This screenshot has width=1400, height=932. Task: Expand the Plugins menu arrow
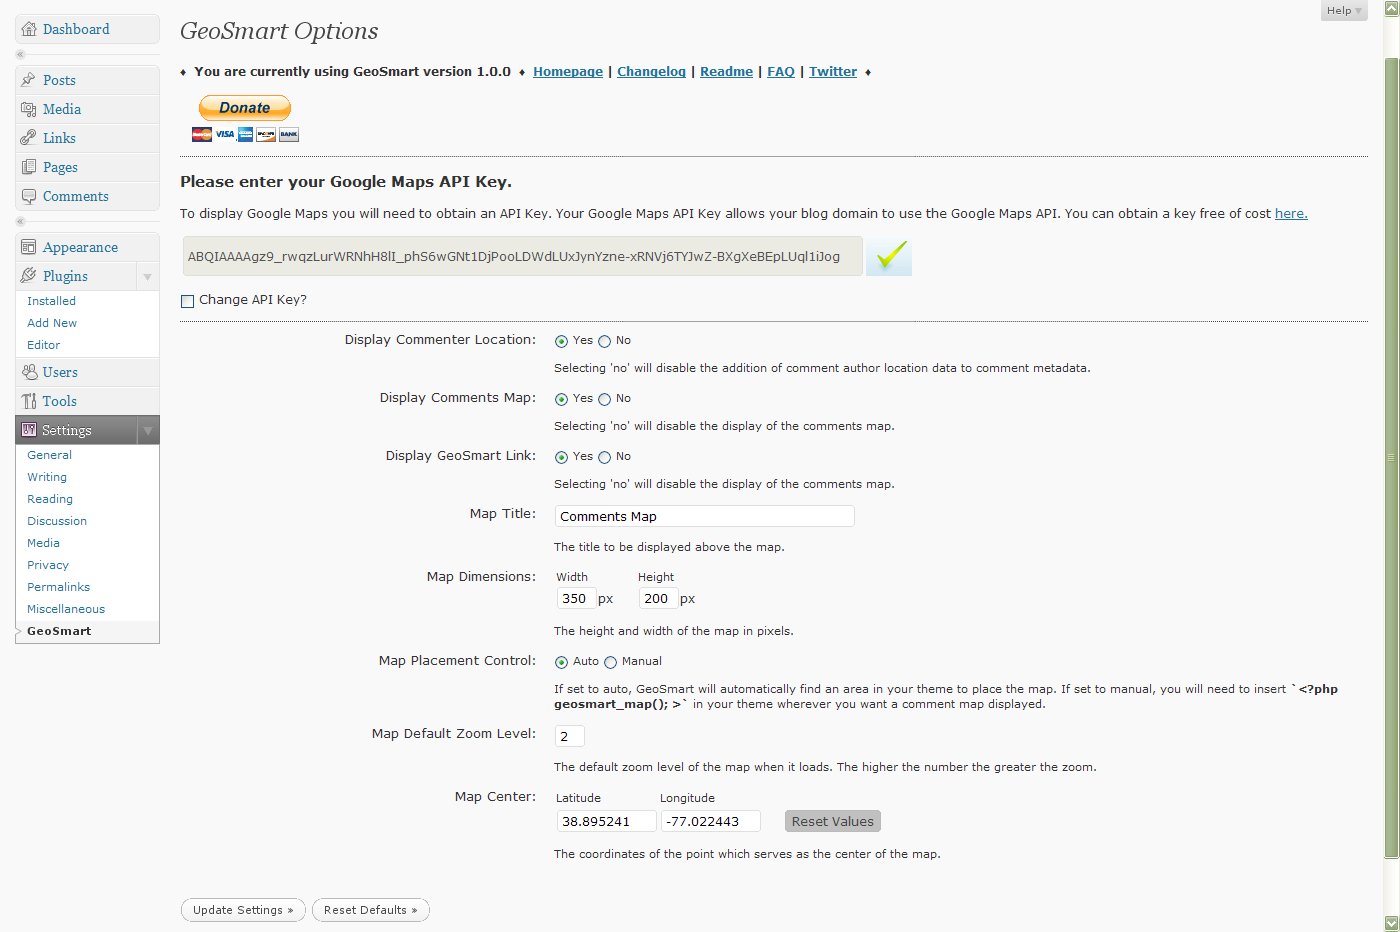pyautogui.click(x=147, y=277)
